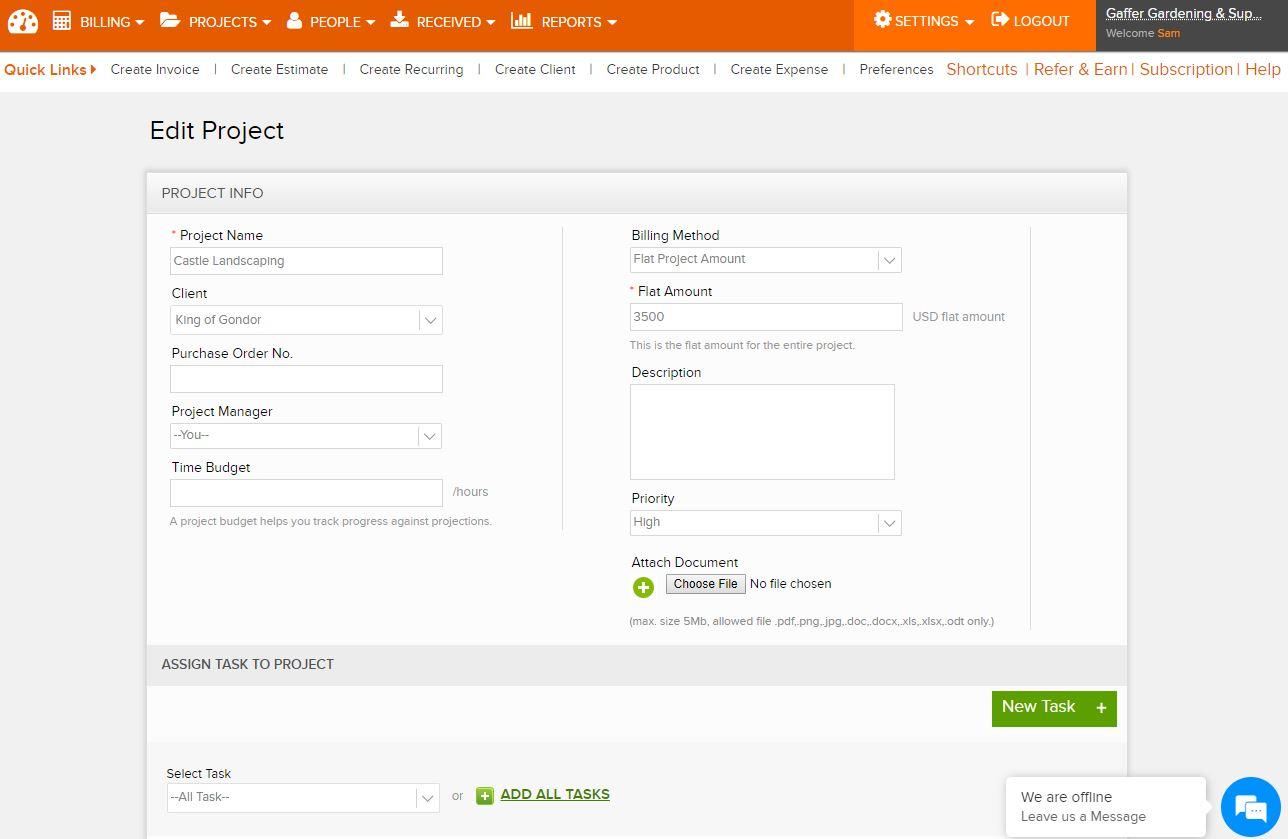The image size is (1288, 839).
Task: Click the green plus icon beside Add All Tasks
Action: pyautogui.click(x=485, y=796)
